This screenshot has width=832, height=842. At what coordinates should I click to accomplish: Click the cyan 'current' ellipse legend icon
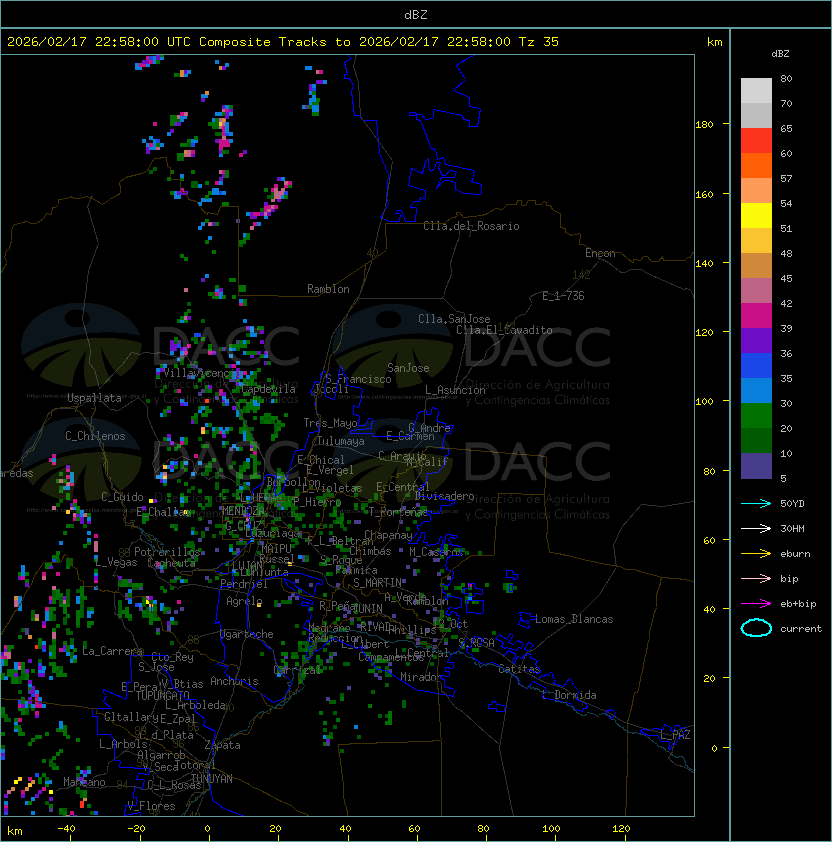coord(756,628)
